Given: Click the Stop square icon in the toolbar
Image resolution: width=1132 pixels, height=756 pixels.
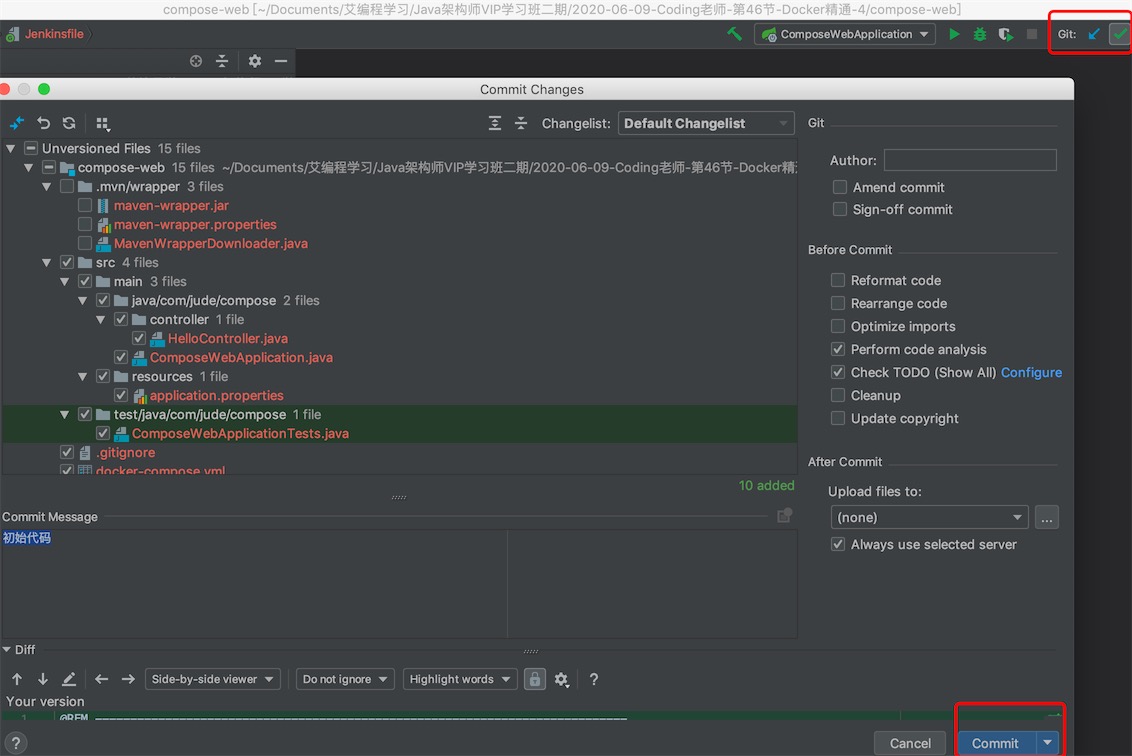Looking at the screenshot, I should click(1032, 34).
